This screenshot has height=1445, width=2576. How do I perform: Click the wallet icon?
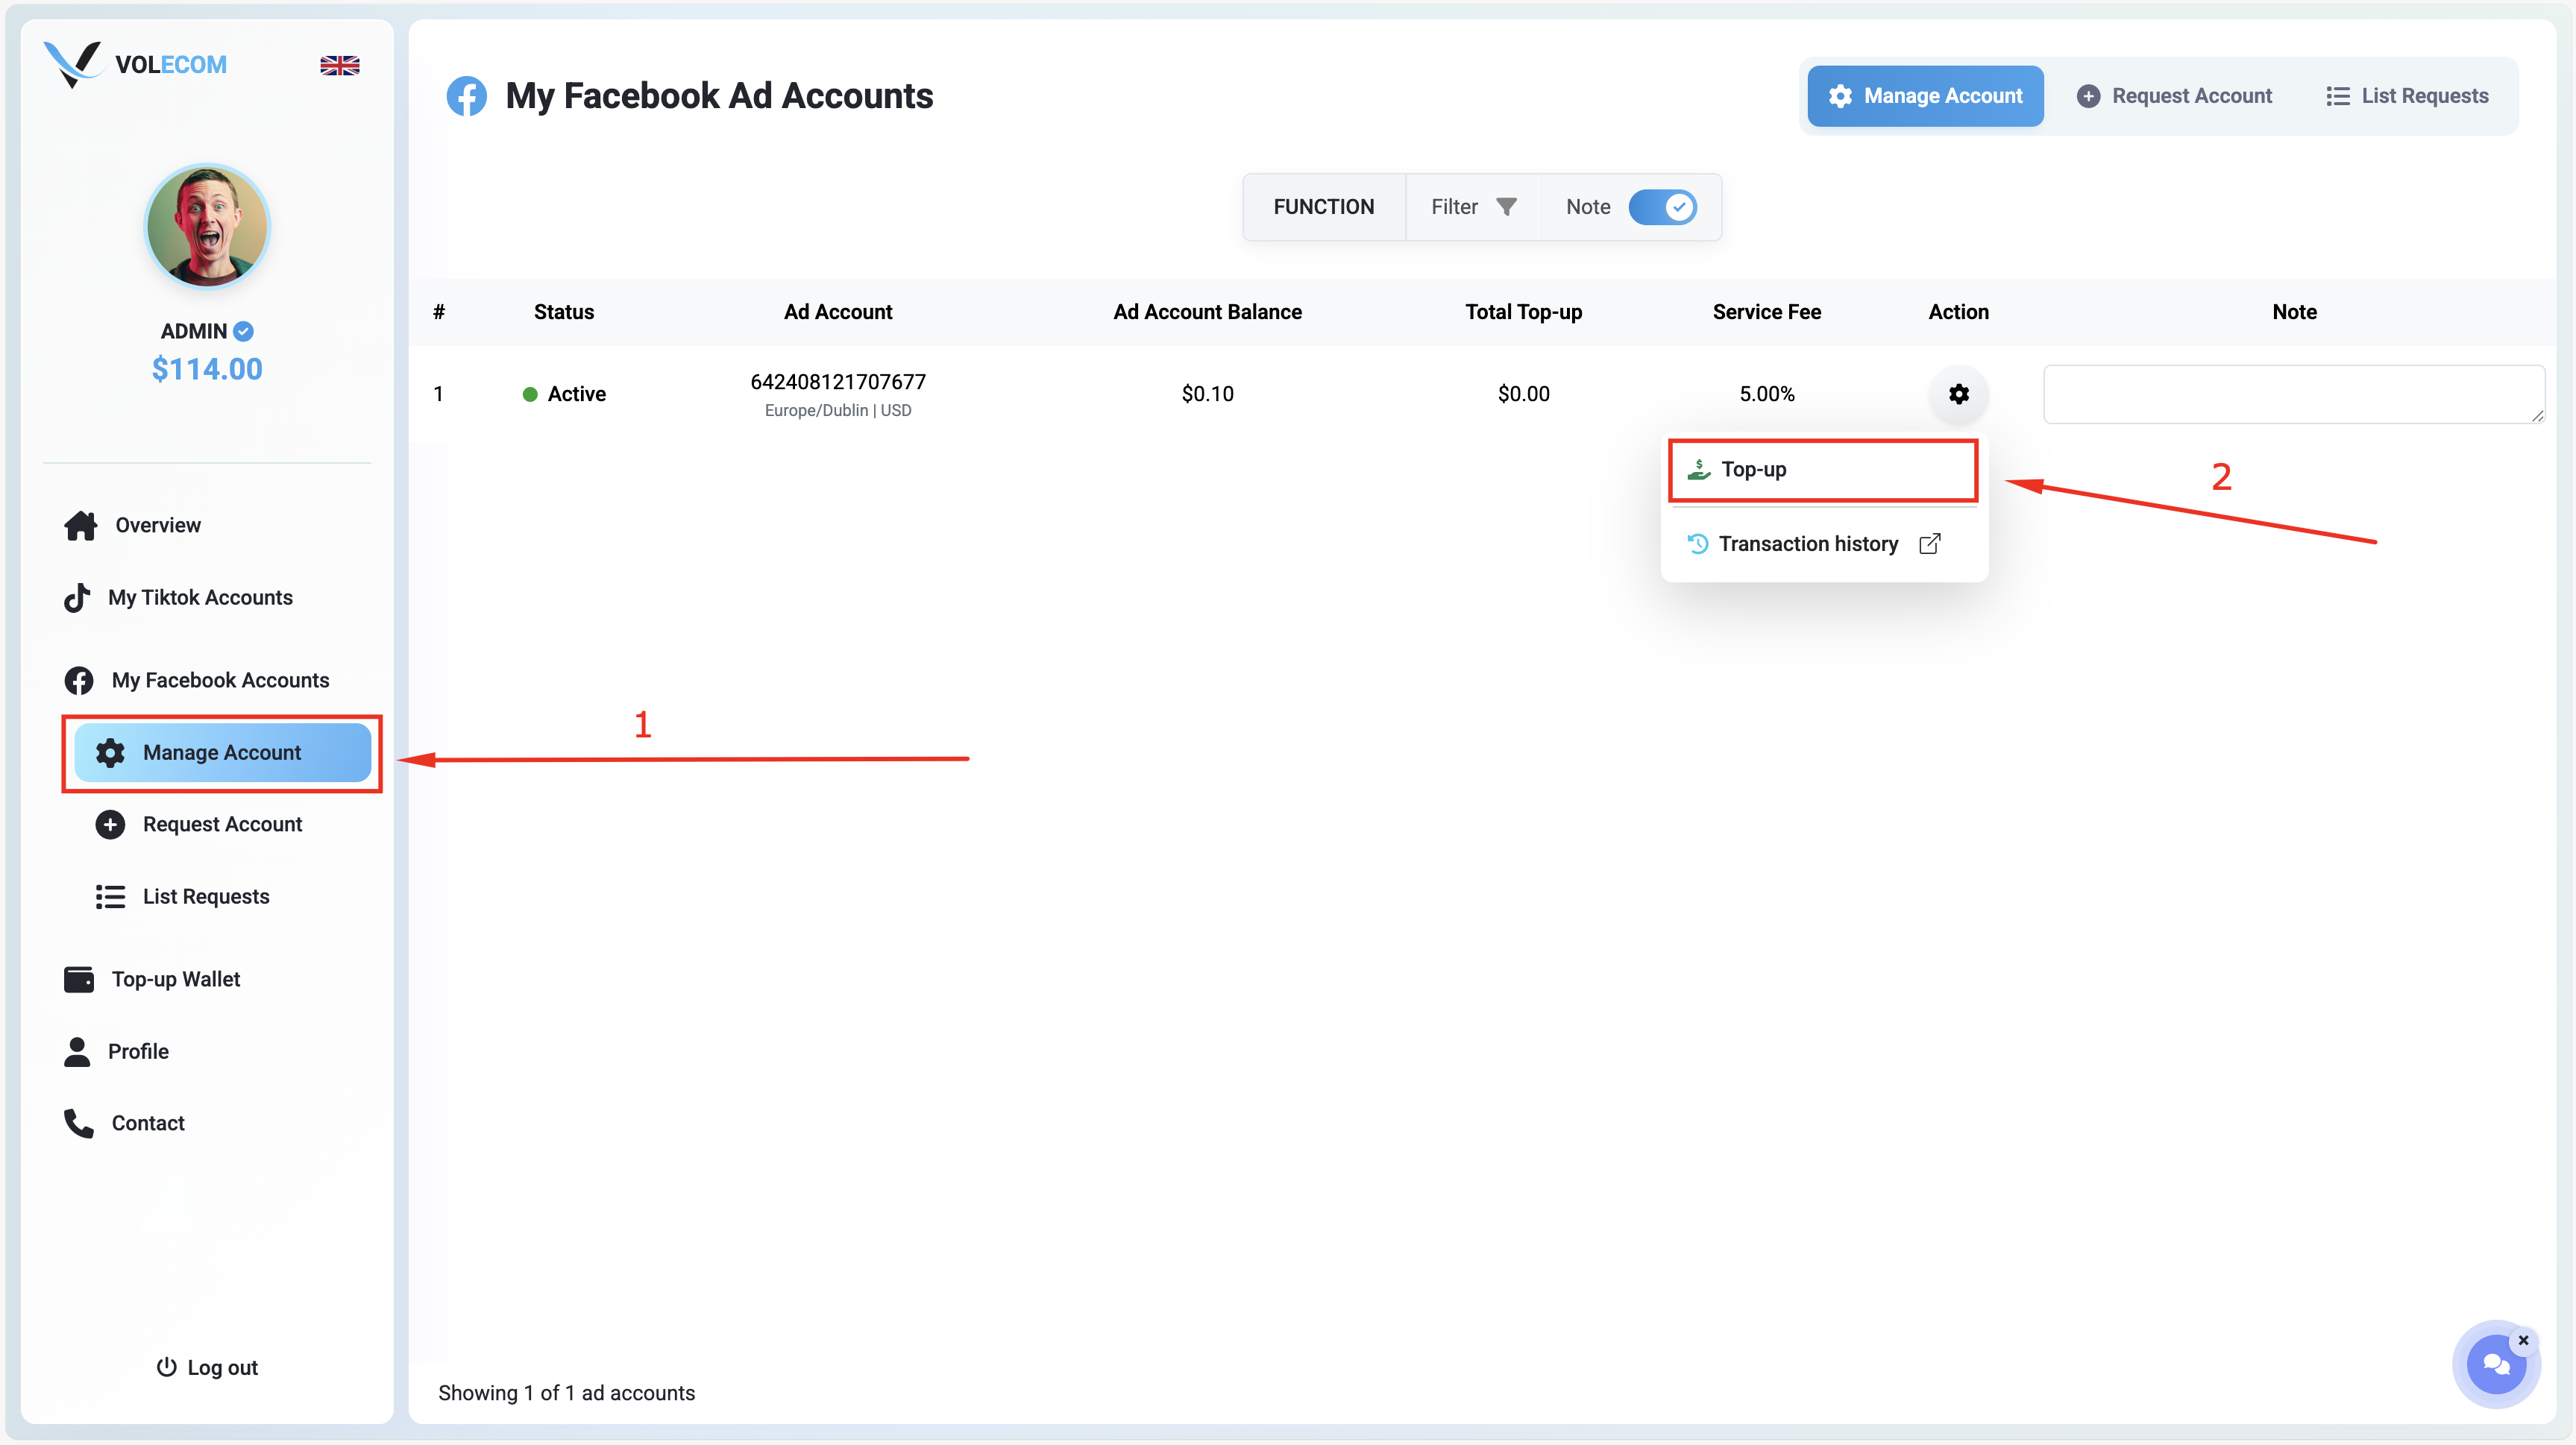click(x=79, y=979)
